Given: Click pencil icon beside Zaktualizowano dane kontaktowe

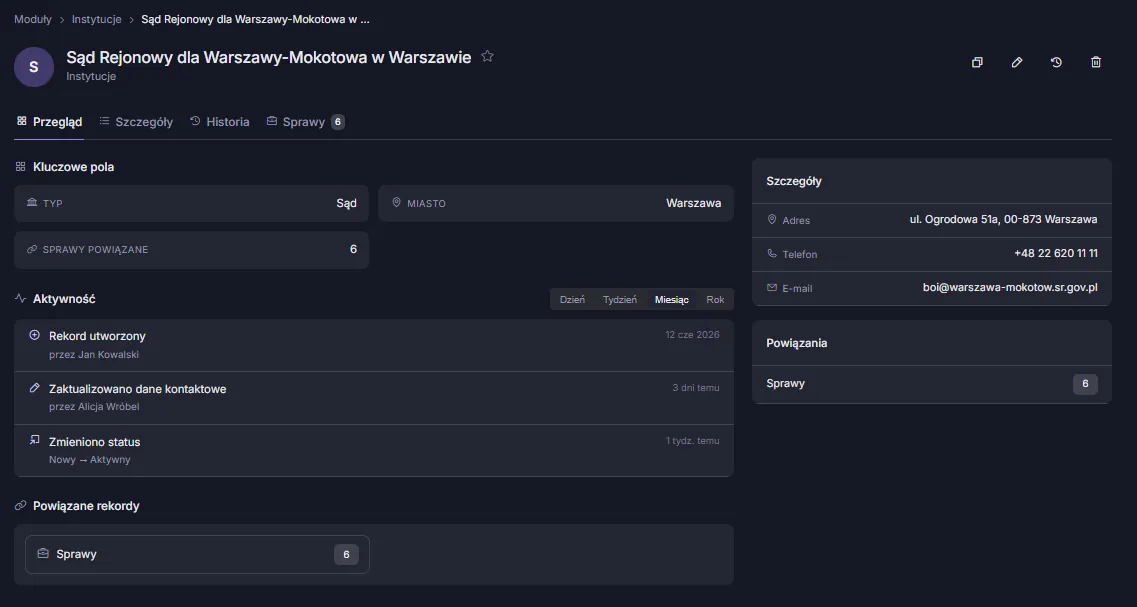Looking at the screenshot, I should (x=34, y=388).
